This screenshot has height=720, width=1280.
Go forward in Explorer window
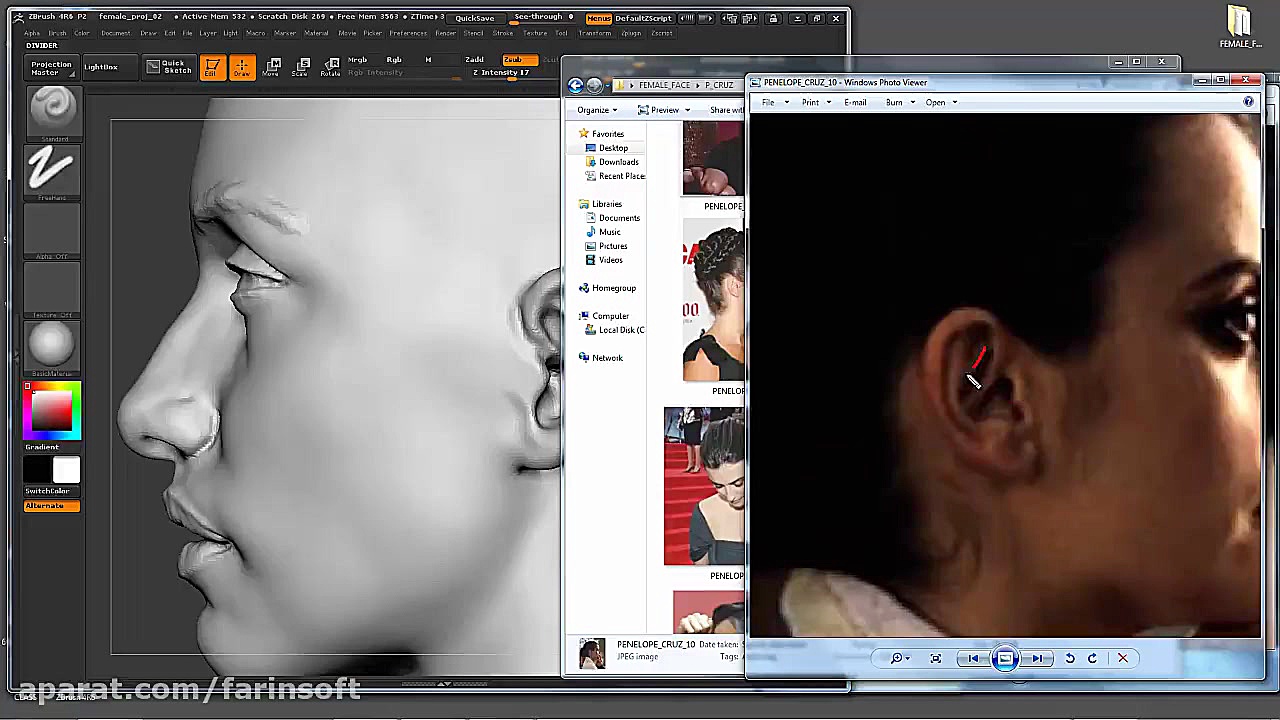click(595, 85)
